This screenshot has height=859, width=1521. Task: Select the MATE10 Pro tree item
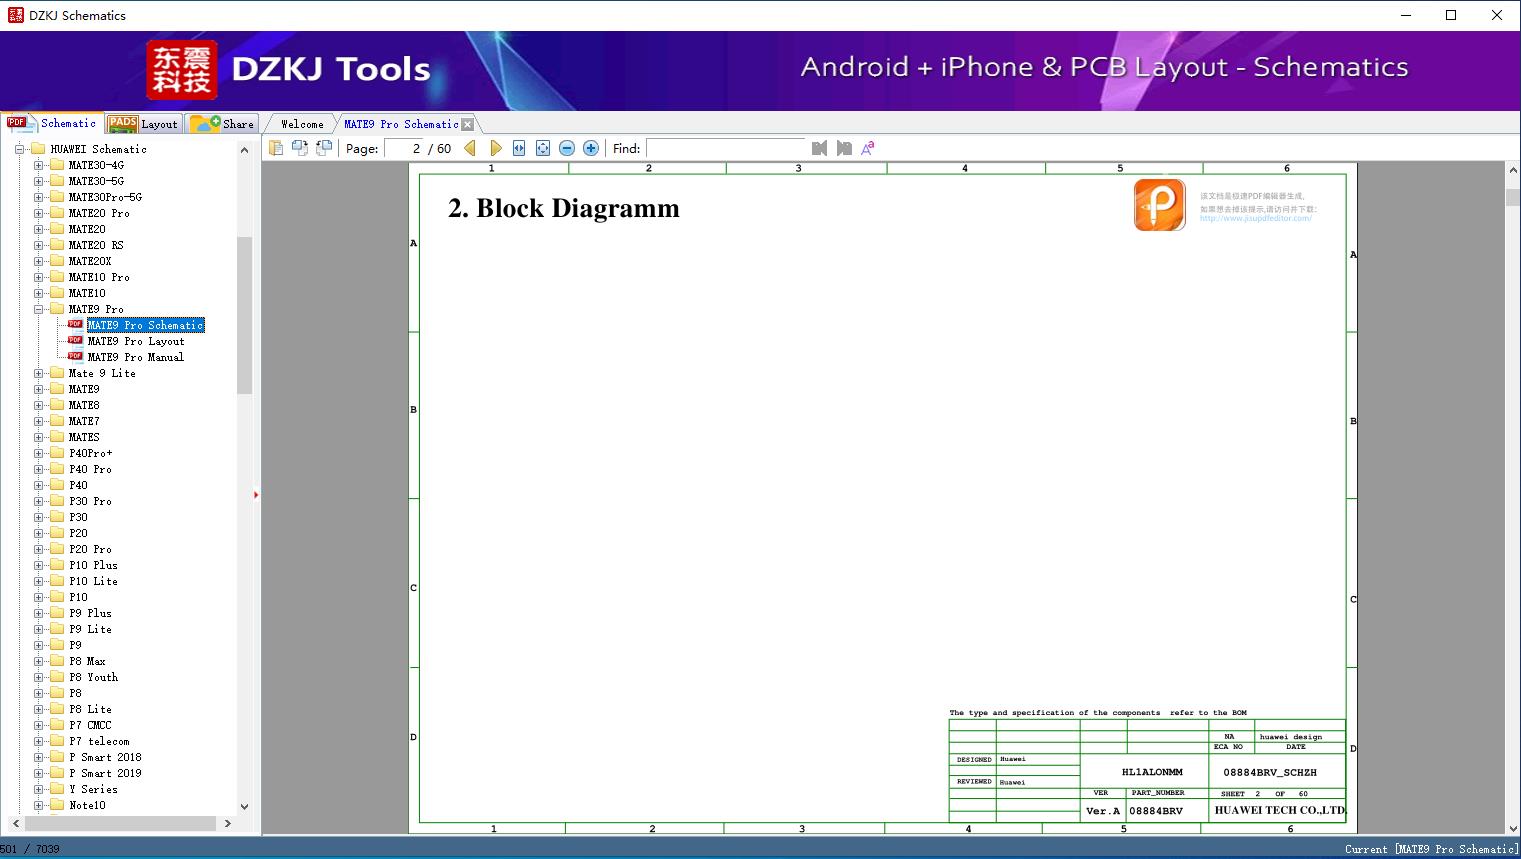click(99, 277)
